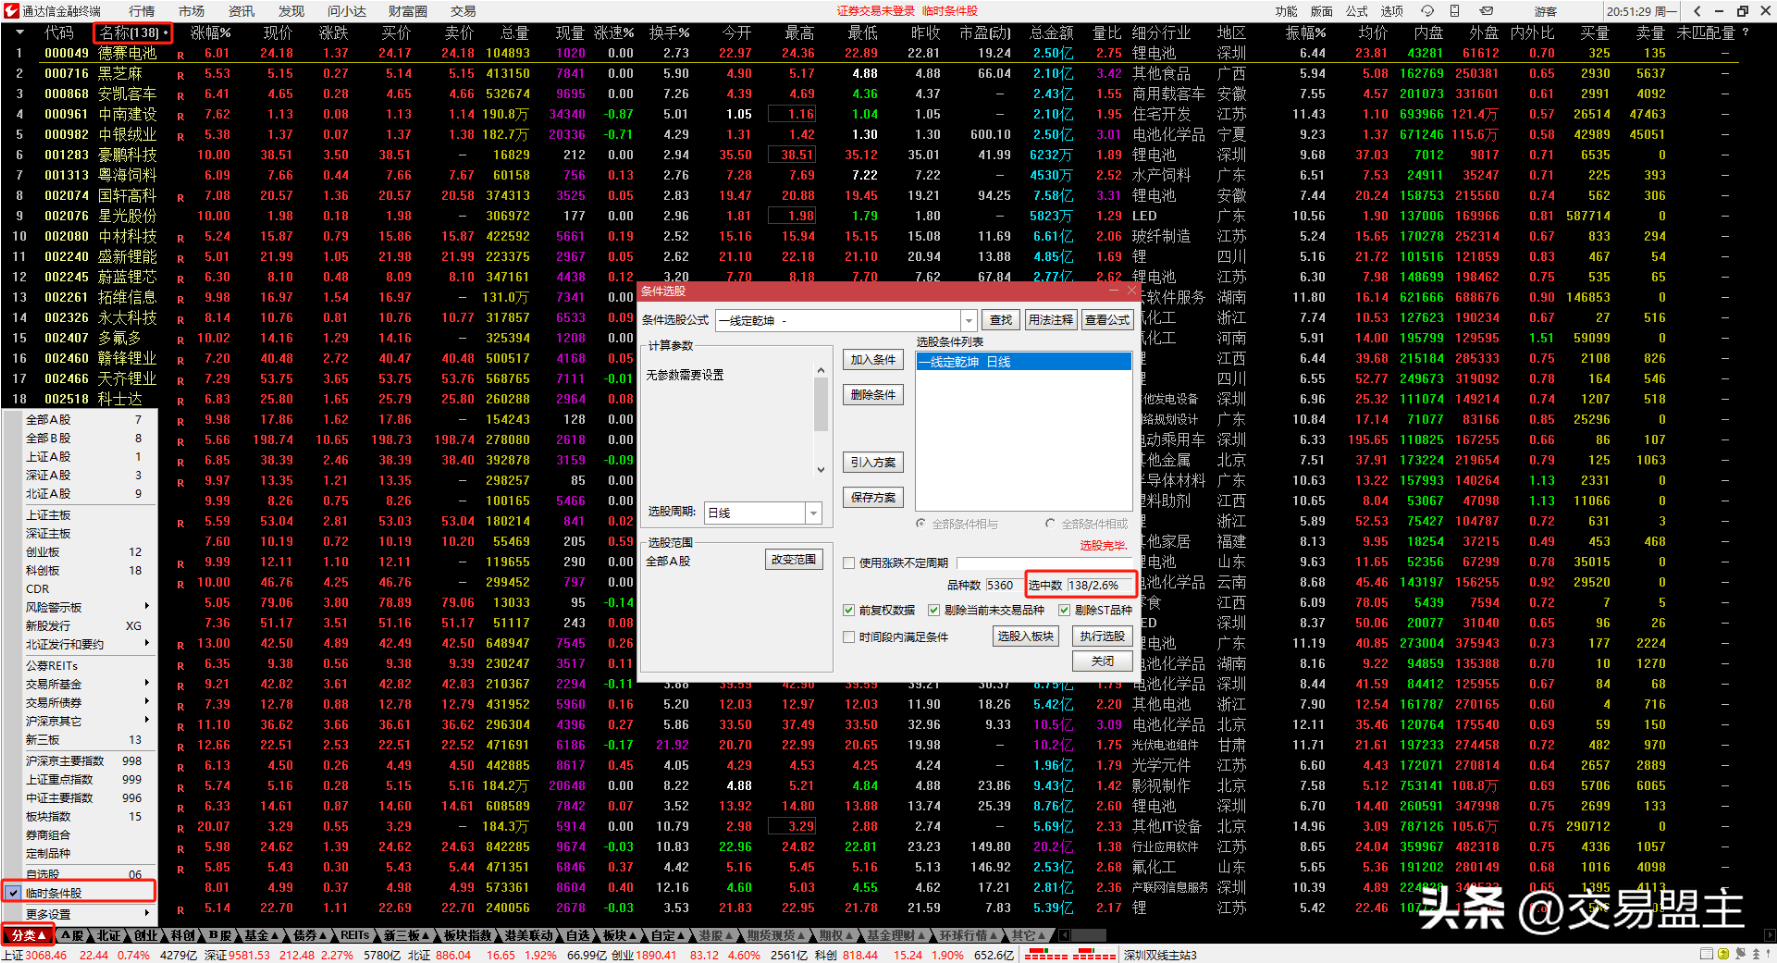Switch to the 科创 bottom tab

pos(182,935)
